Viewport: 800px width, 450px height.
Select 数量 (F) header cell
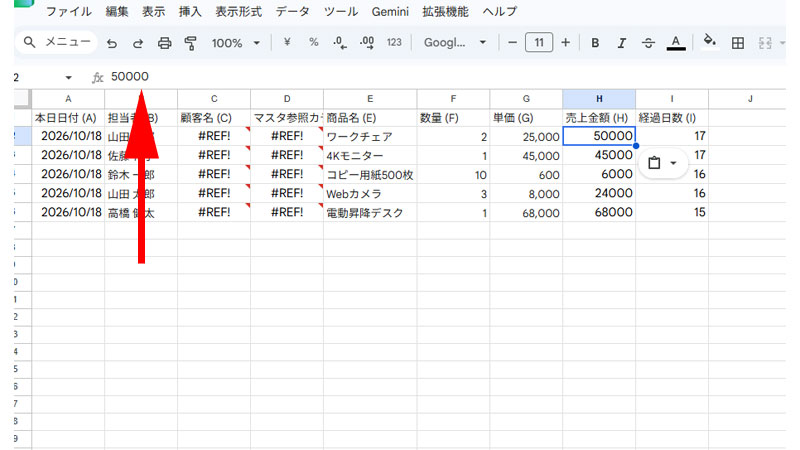(x=453, y=118)
